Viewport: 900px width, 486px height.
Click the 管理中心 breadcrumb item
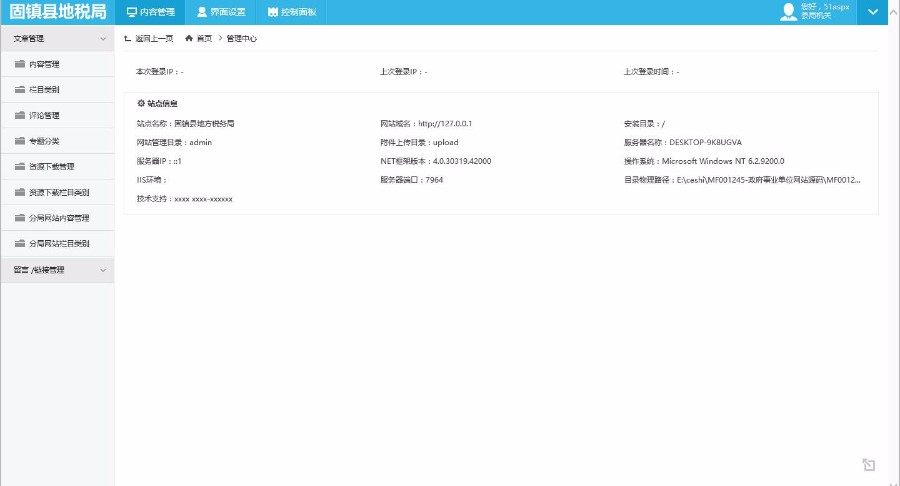pyautogui.click(x=242, y=38)
